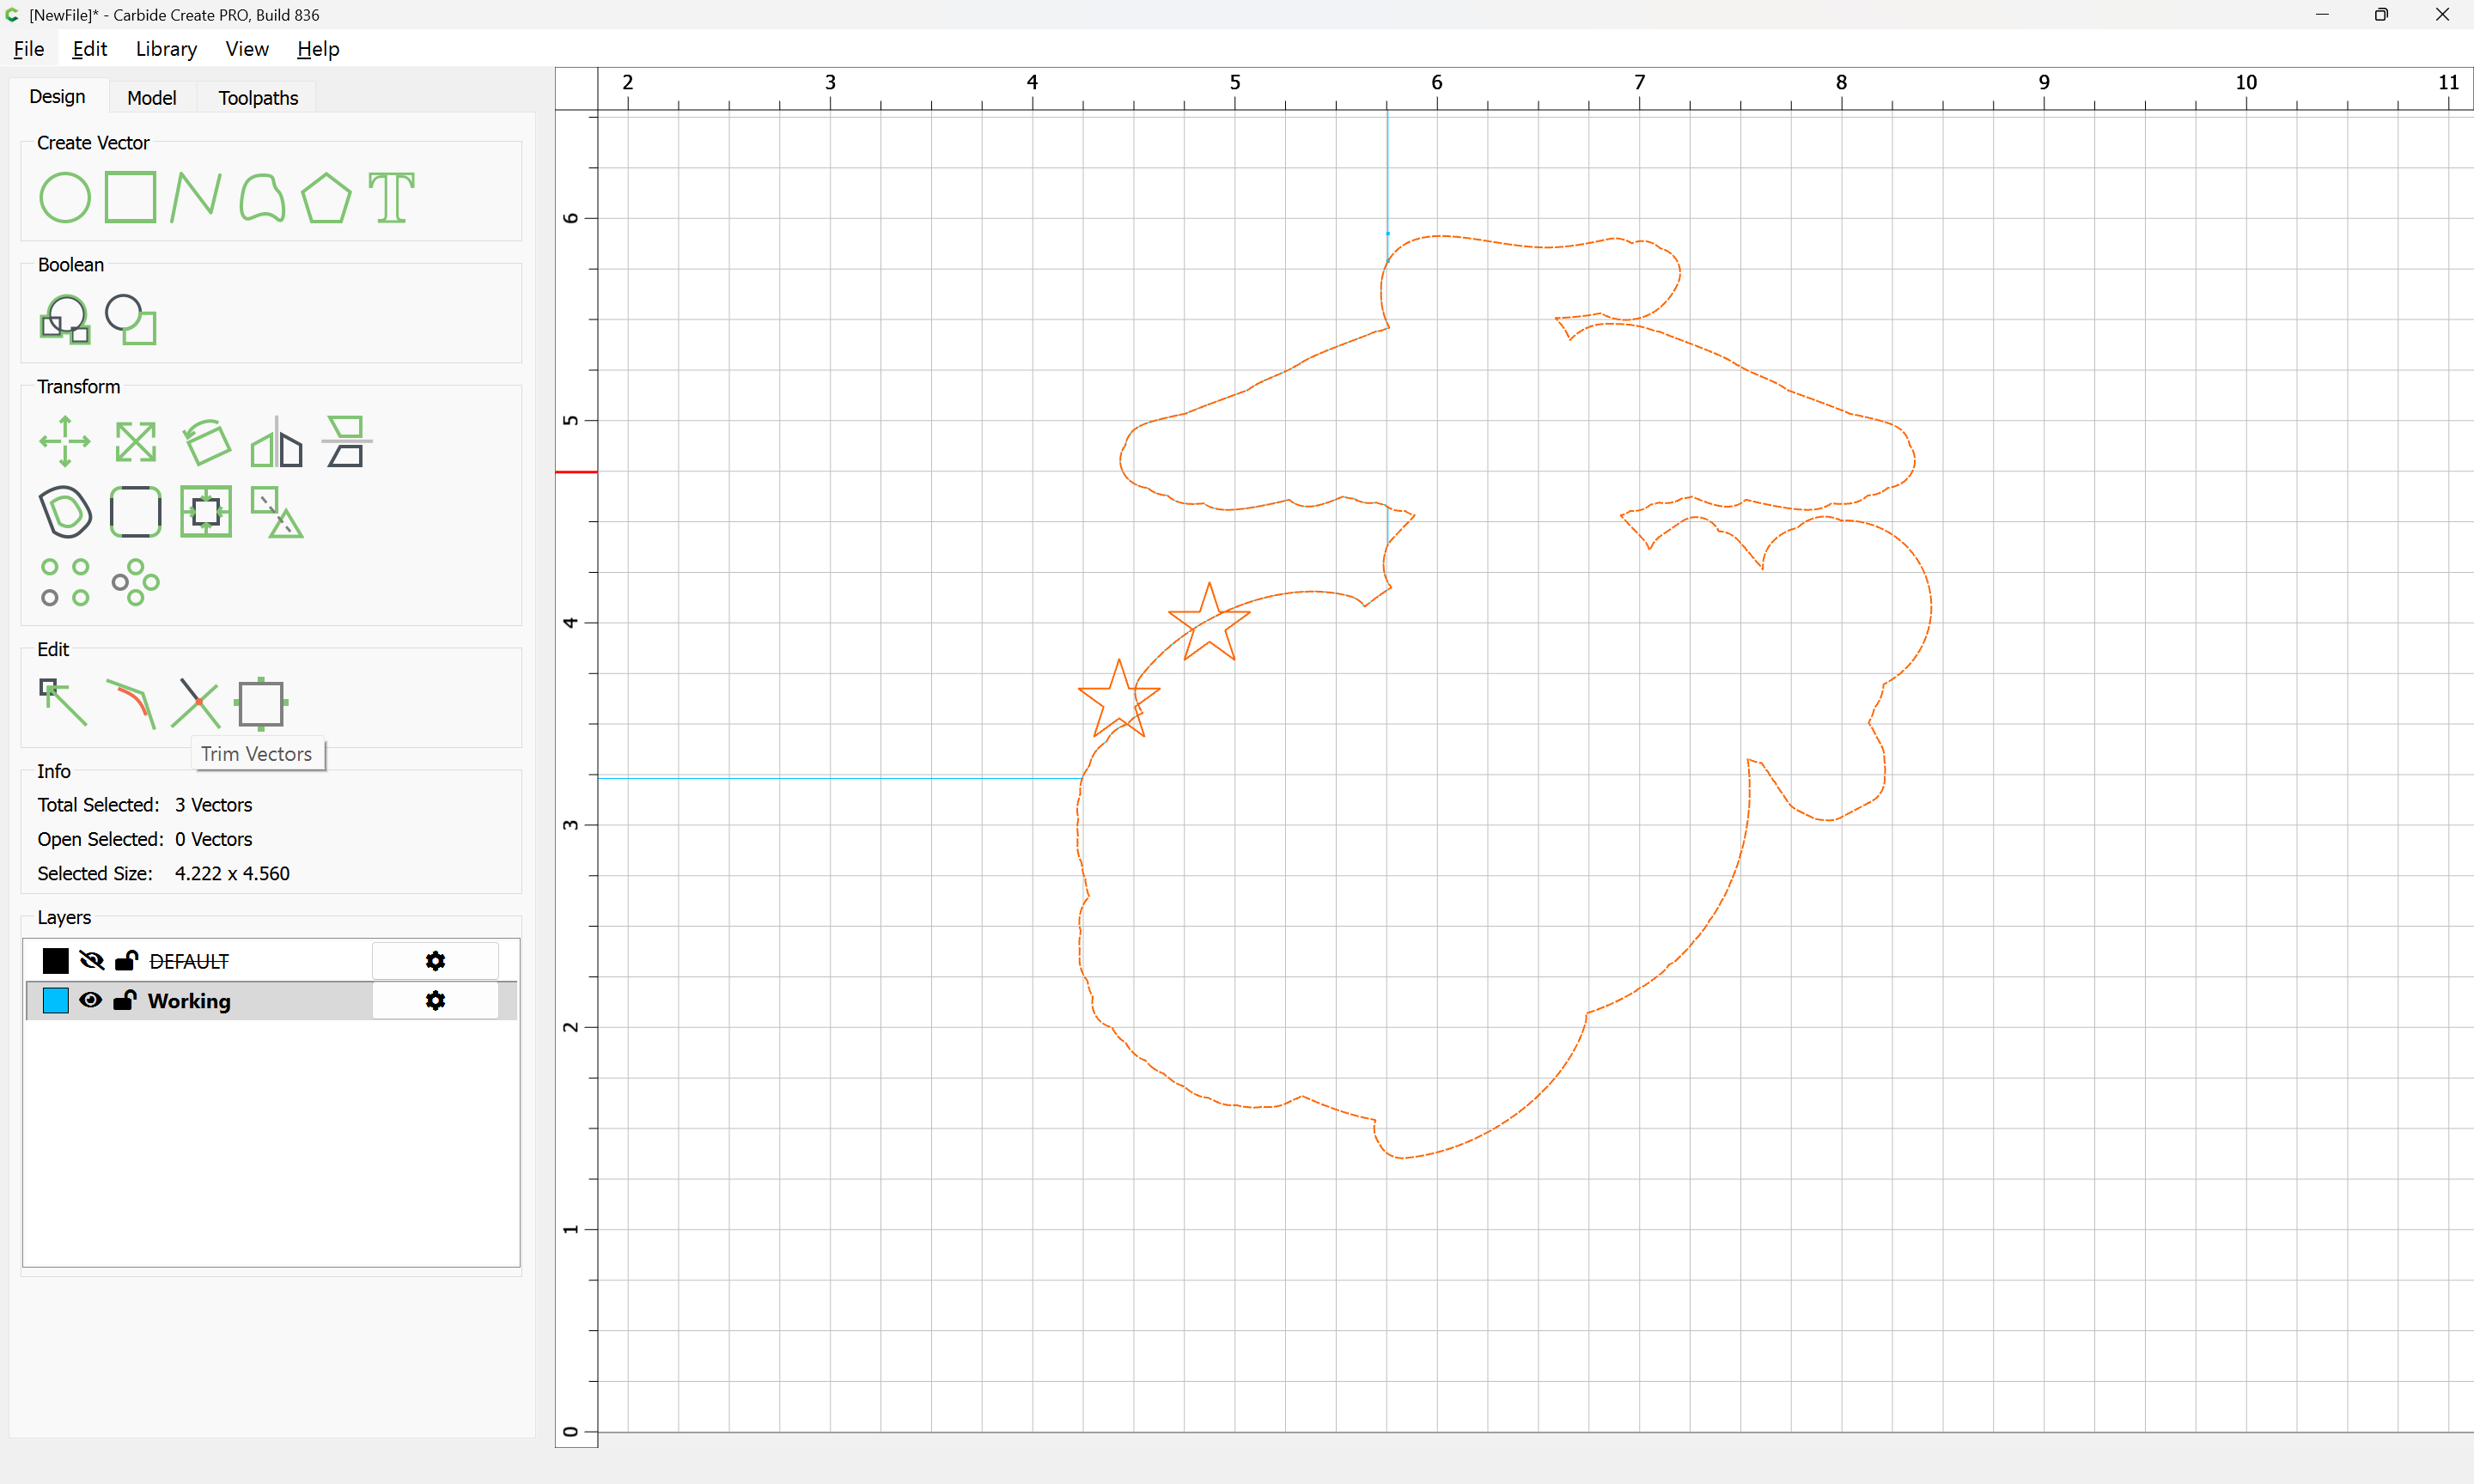The width and height of the screenshot is (2474, 1484).
Task: Click the Boolean union icon
Action: click(65, 320)
